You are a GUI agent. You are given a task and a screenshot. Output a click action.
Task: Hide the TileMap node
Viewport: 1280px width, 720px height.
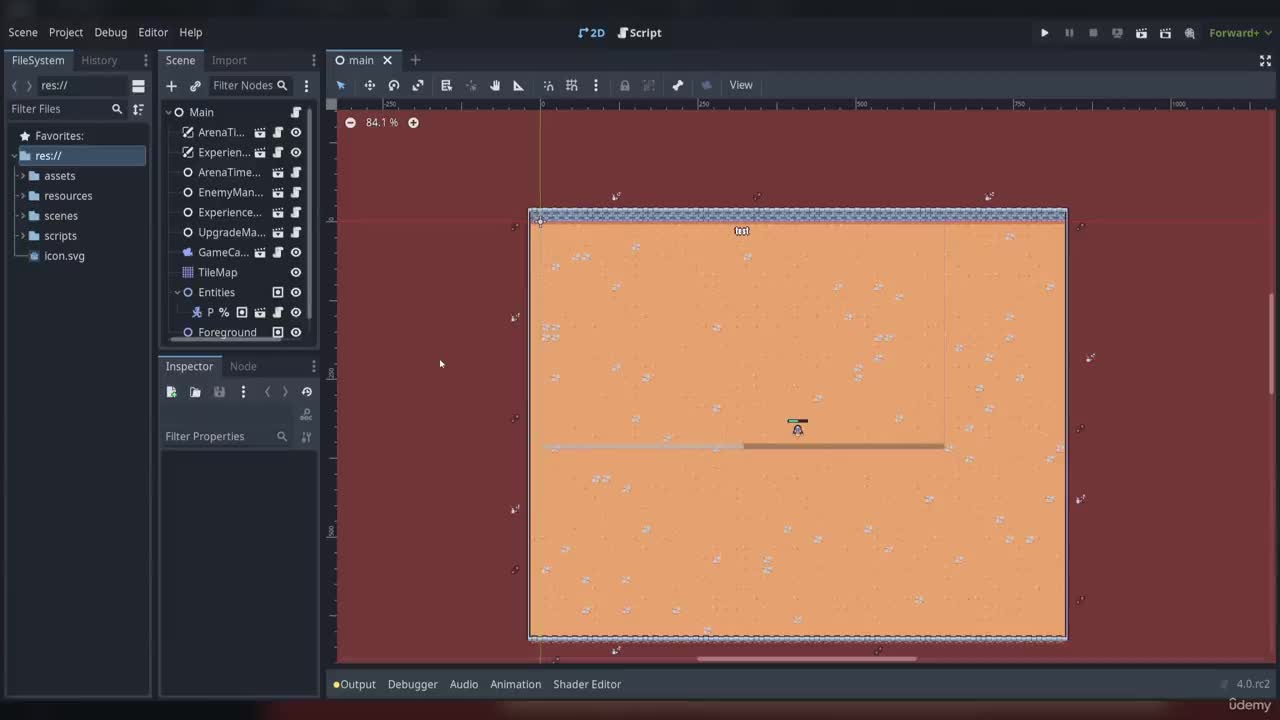pyautogui.click(x=296, y=272)
